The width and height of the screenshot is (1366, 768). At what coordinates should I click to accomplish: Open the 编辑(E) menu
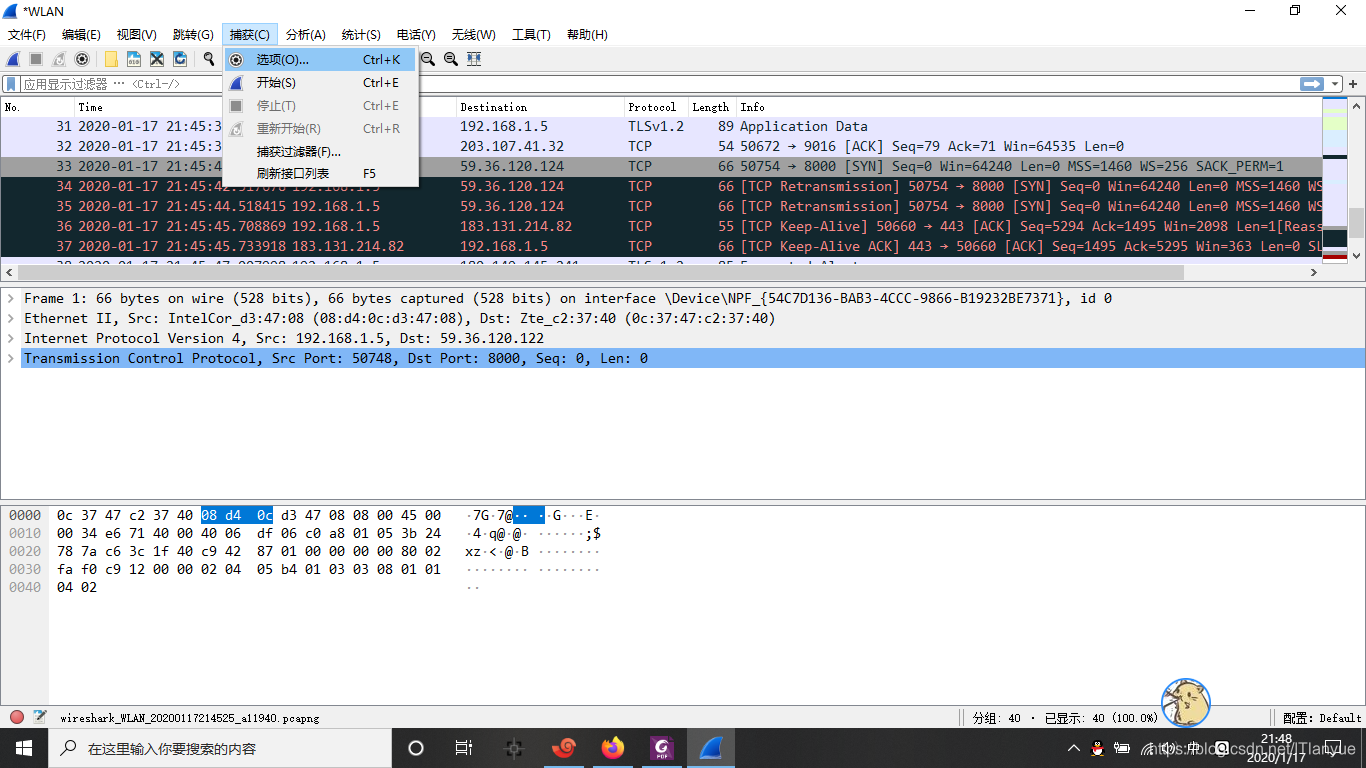tap(81, 35)
